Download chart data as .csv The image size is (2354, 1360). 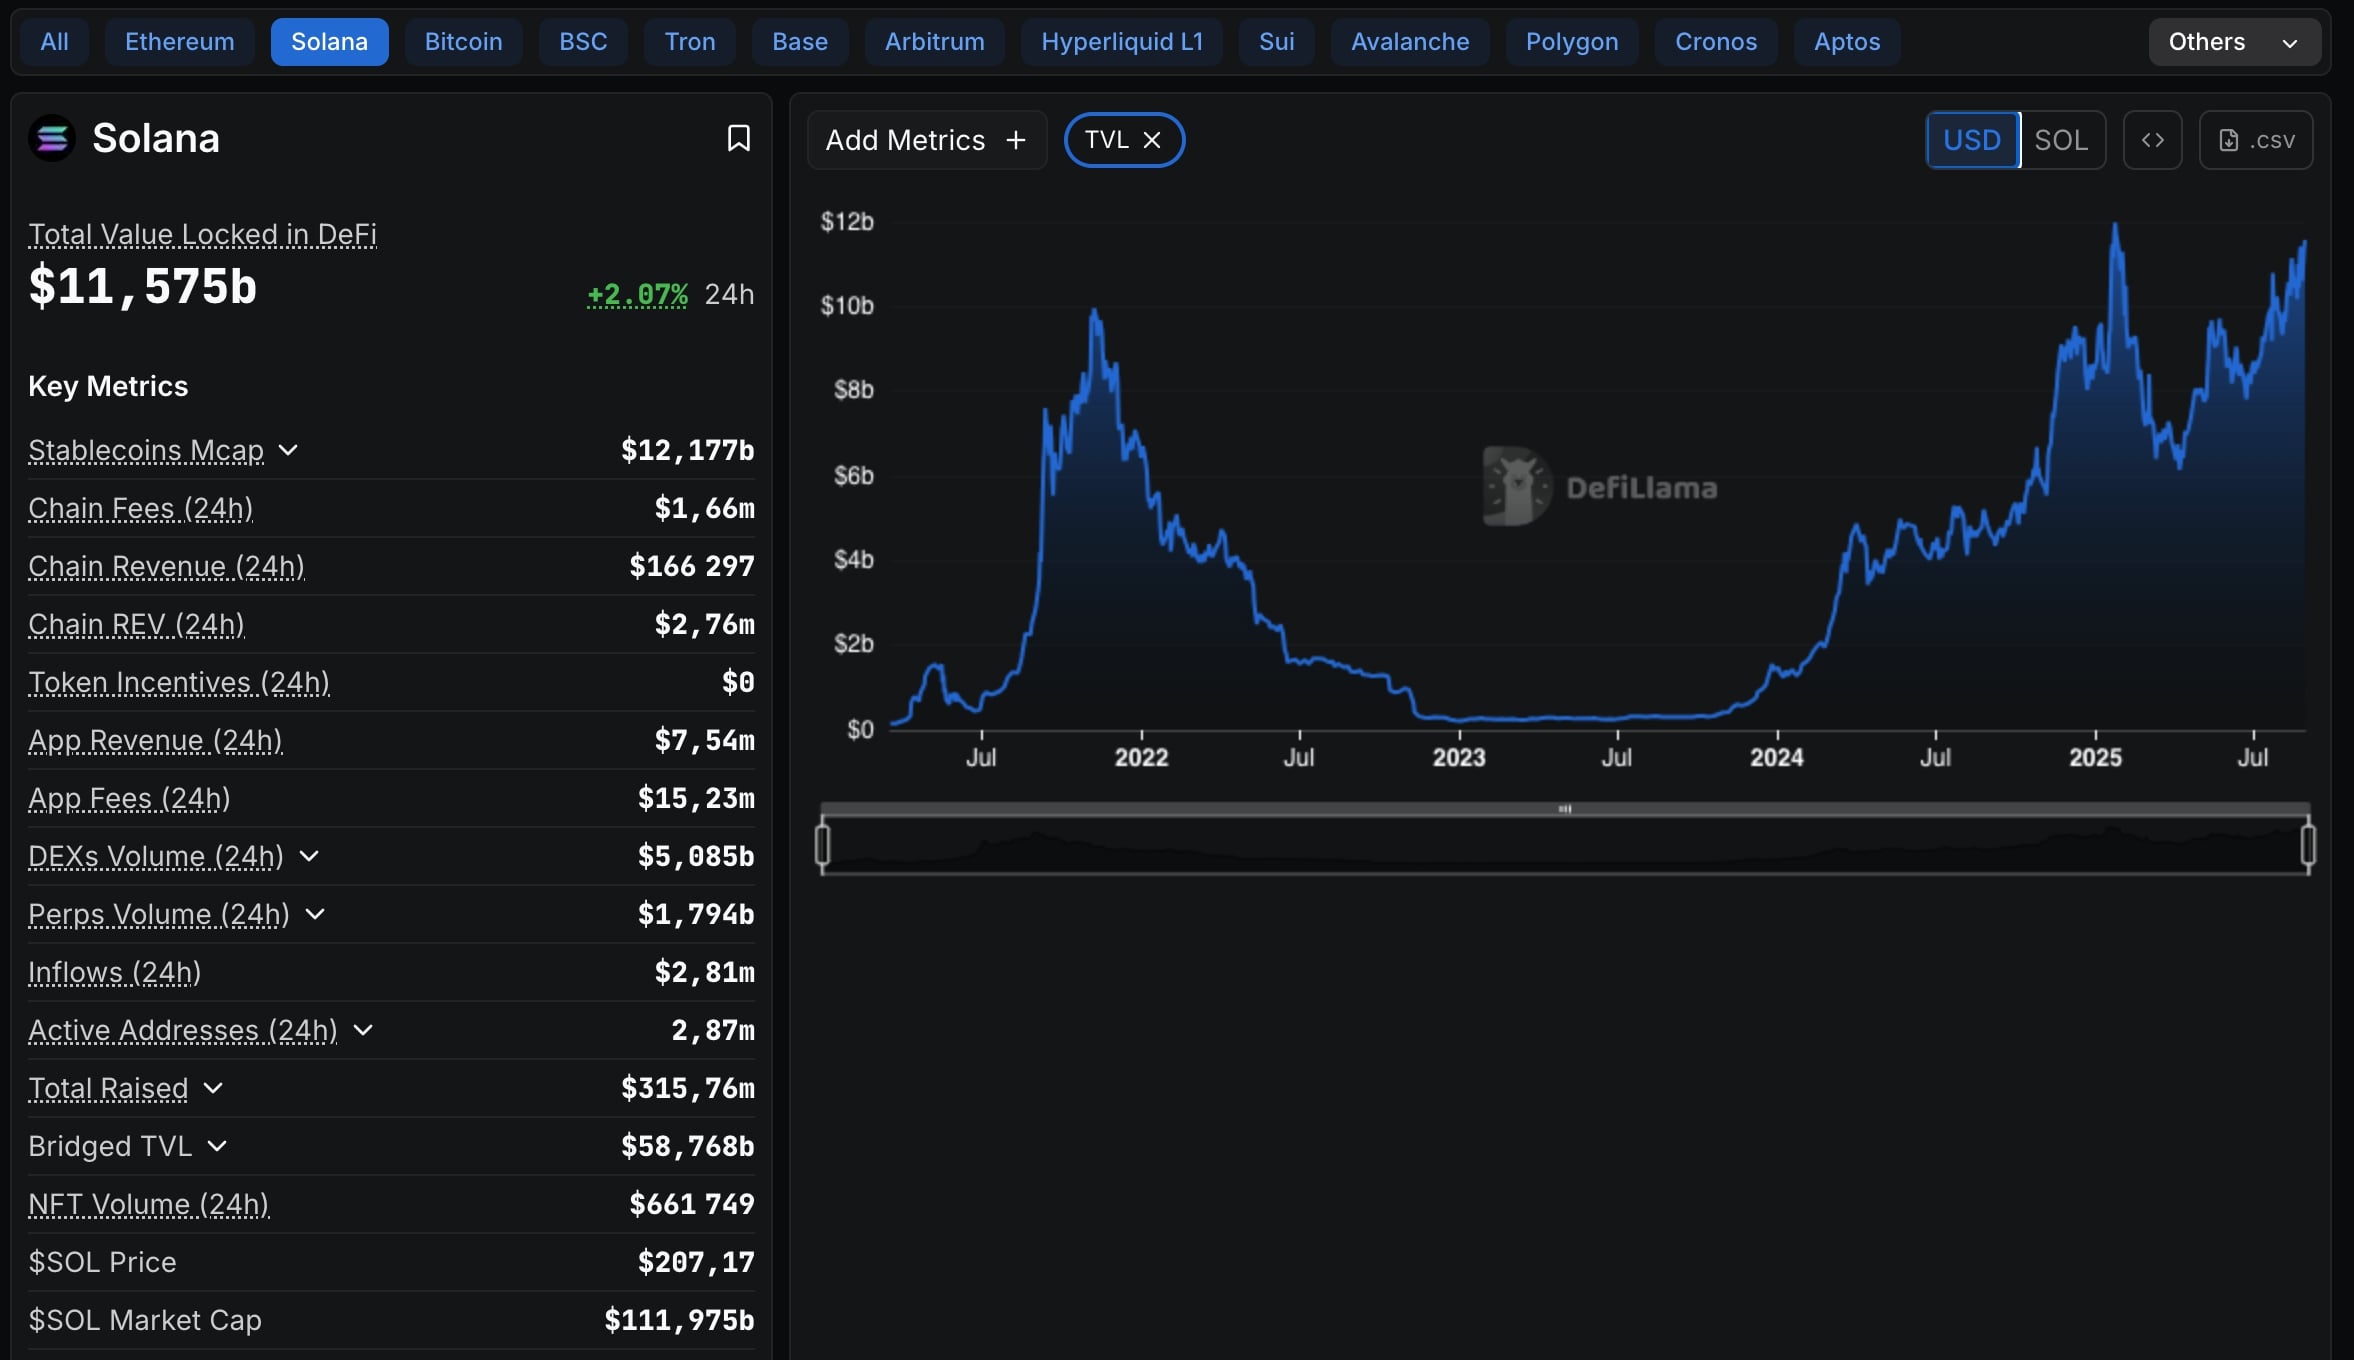click(x=2256, y=140)
